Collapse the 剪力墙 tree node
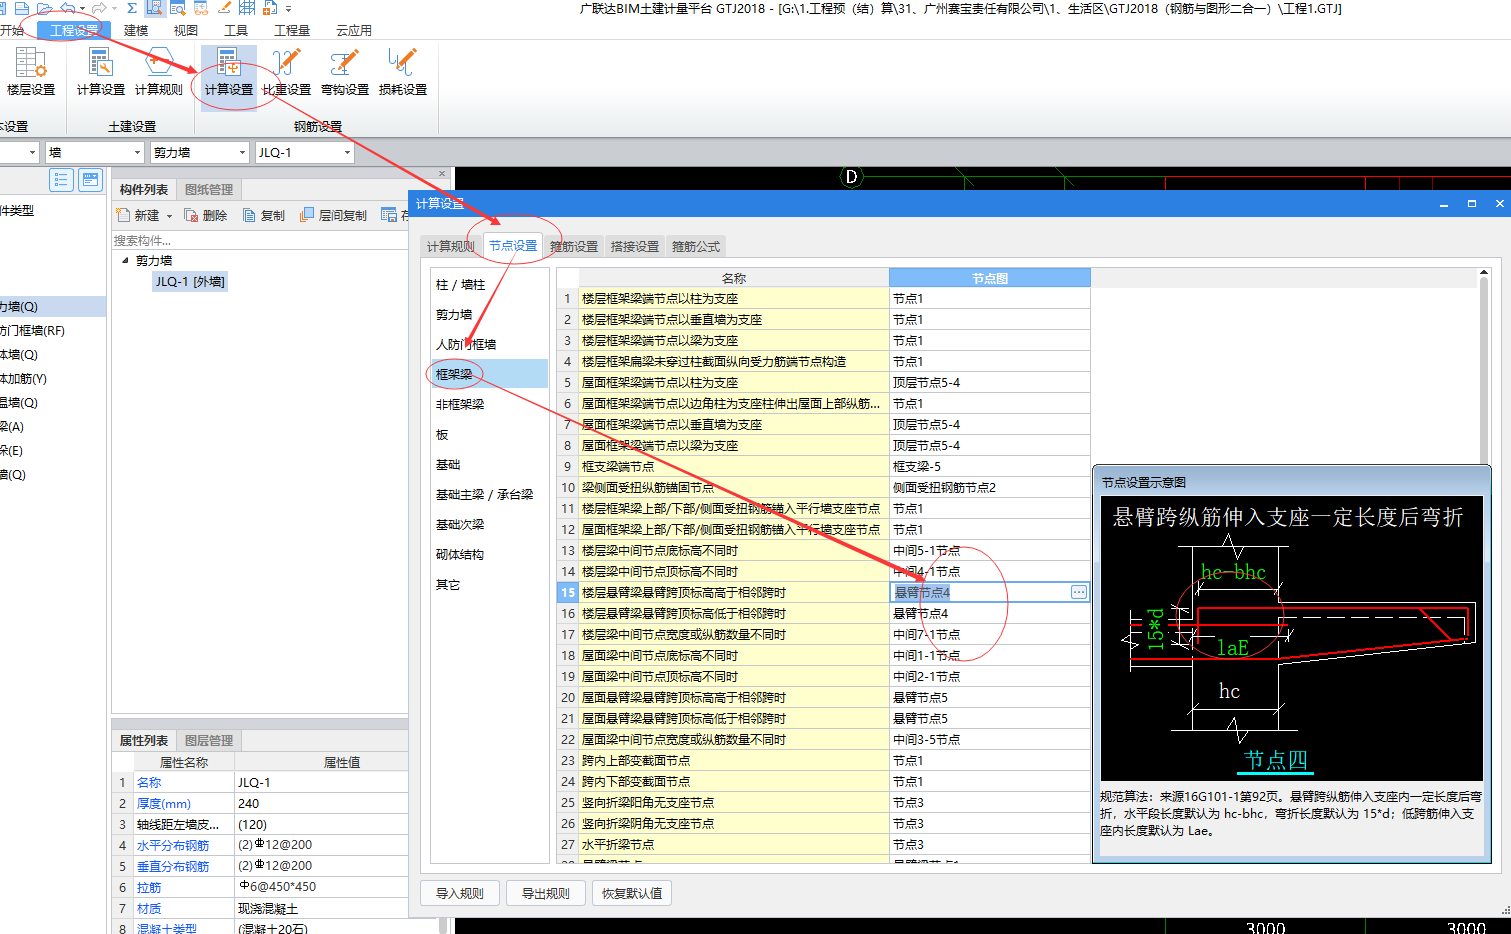This screenshot has height=934, width=1511. pos(125,260)
